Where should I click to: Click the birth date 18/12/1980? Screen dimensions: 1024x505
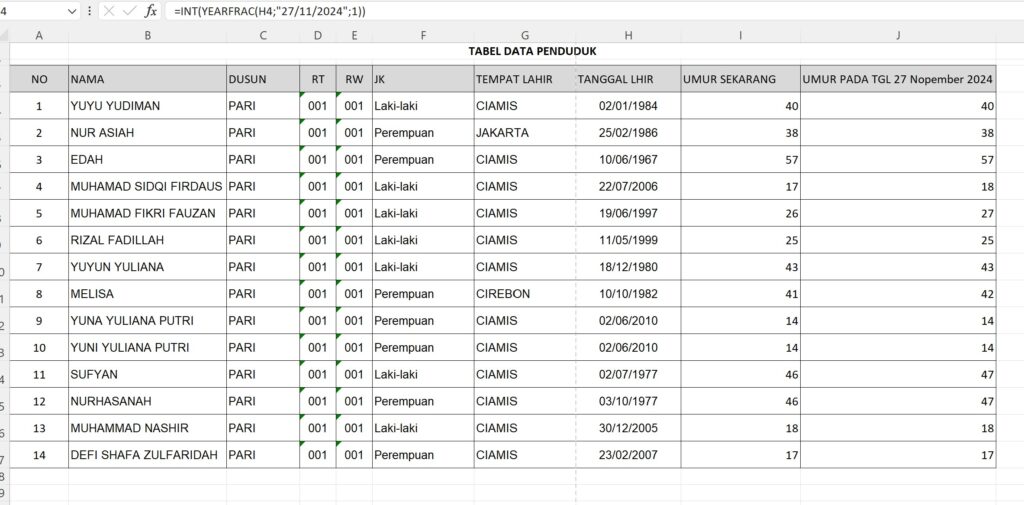628,267
